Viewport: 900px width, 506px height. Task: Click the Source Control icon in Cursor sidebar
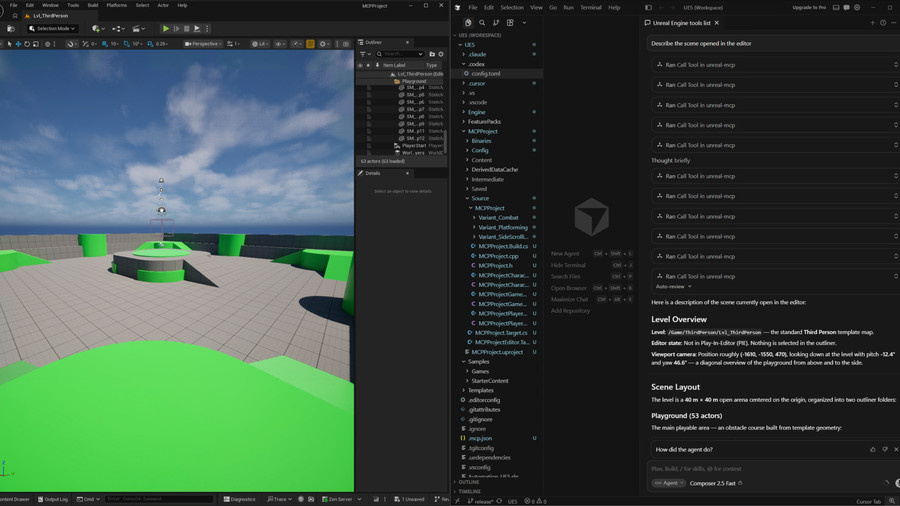tap(496, 23)
